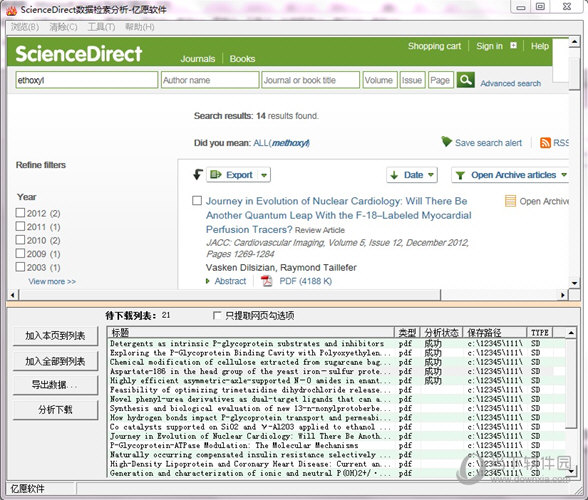Click the browser pane scroll right arrow
The width and height of the screenshot is (588, 500).
[x=563, y=295]
